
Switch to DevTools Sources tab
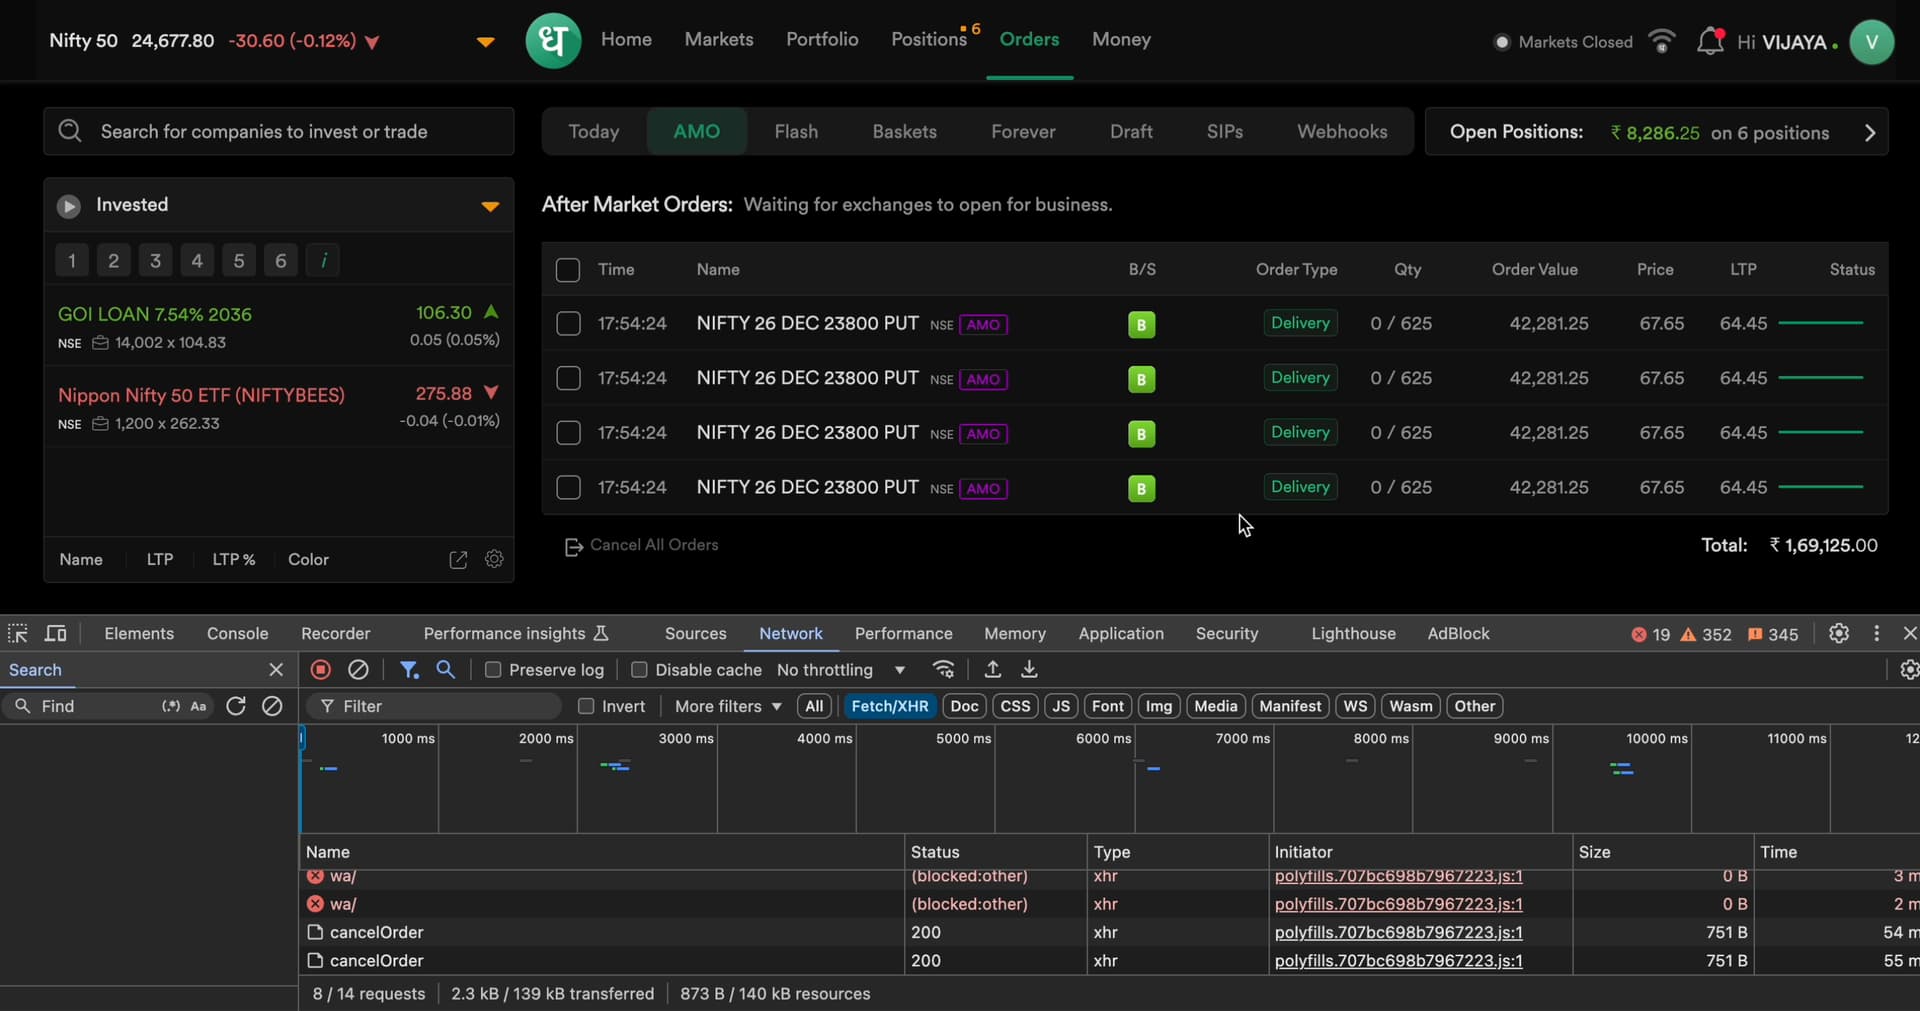pos(695,633)
